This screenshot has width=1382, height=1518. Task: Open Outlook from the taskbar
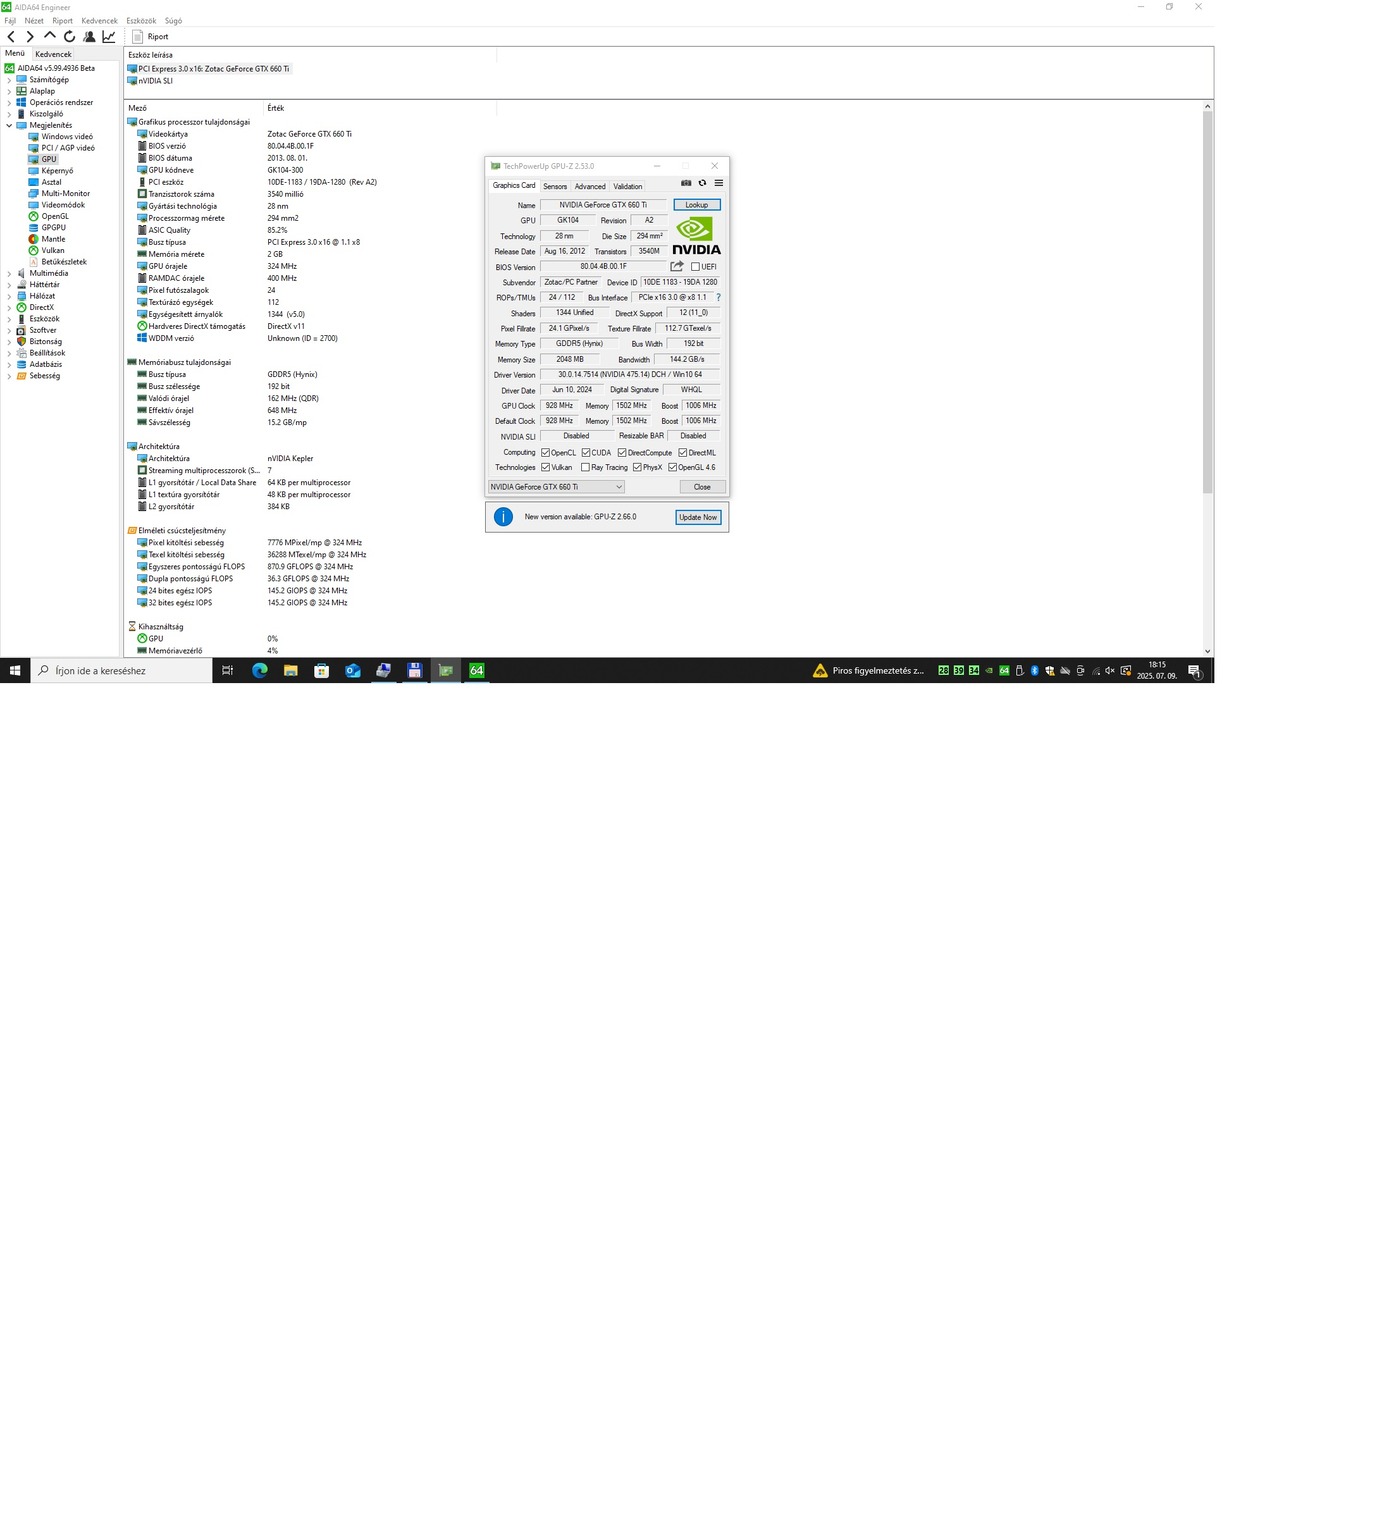click(x=353, y=671)
